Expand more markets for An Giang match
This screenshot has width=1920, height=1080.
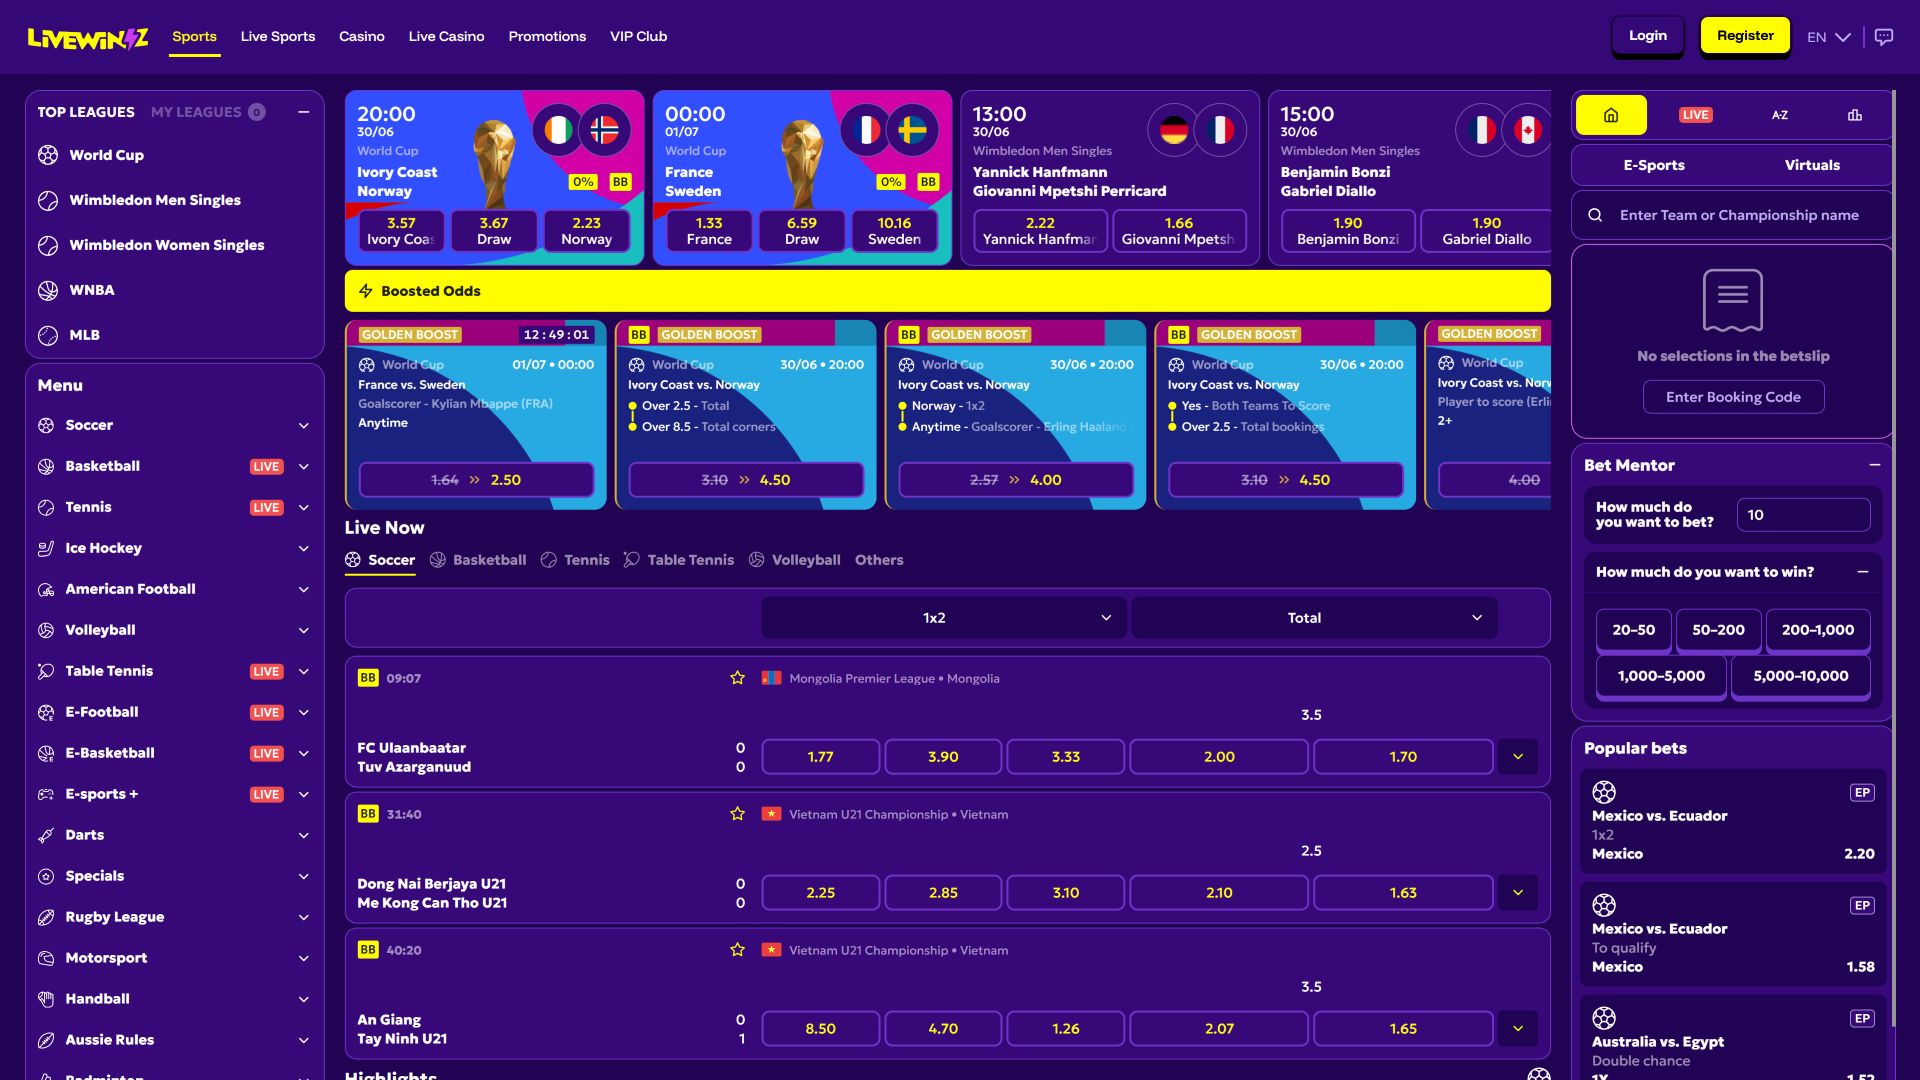[1518, 1029]
